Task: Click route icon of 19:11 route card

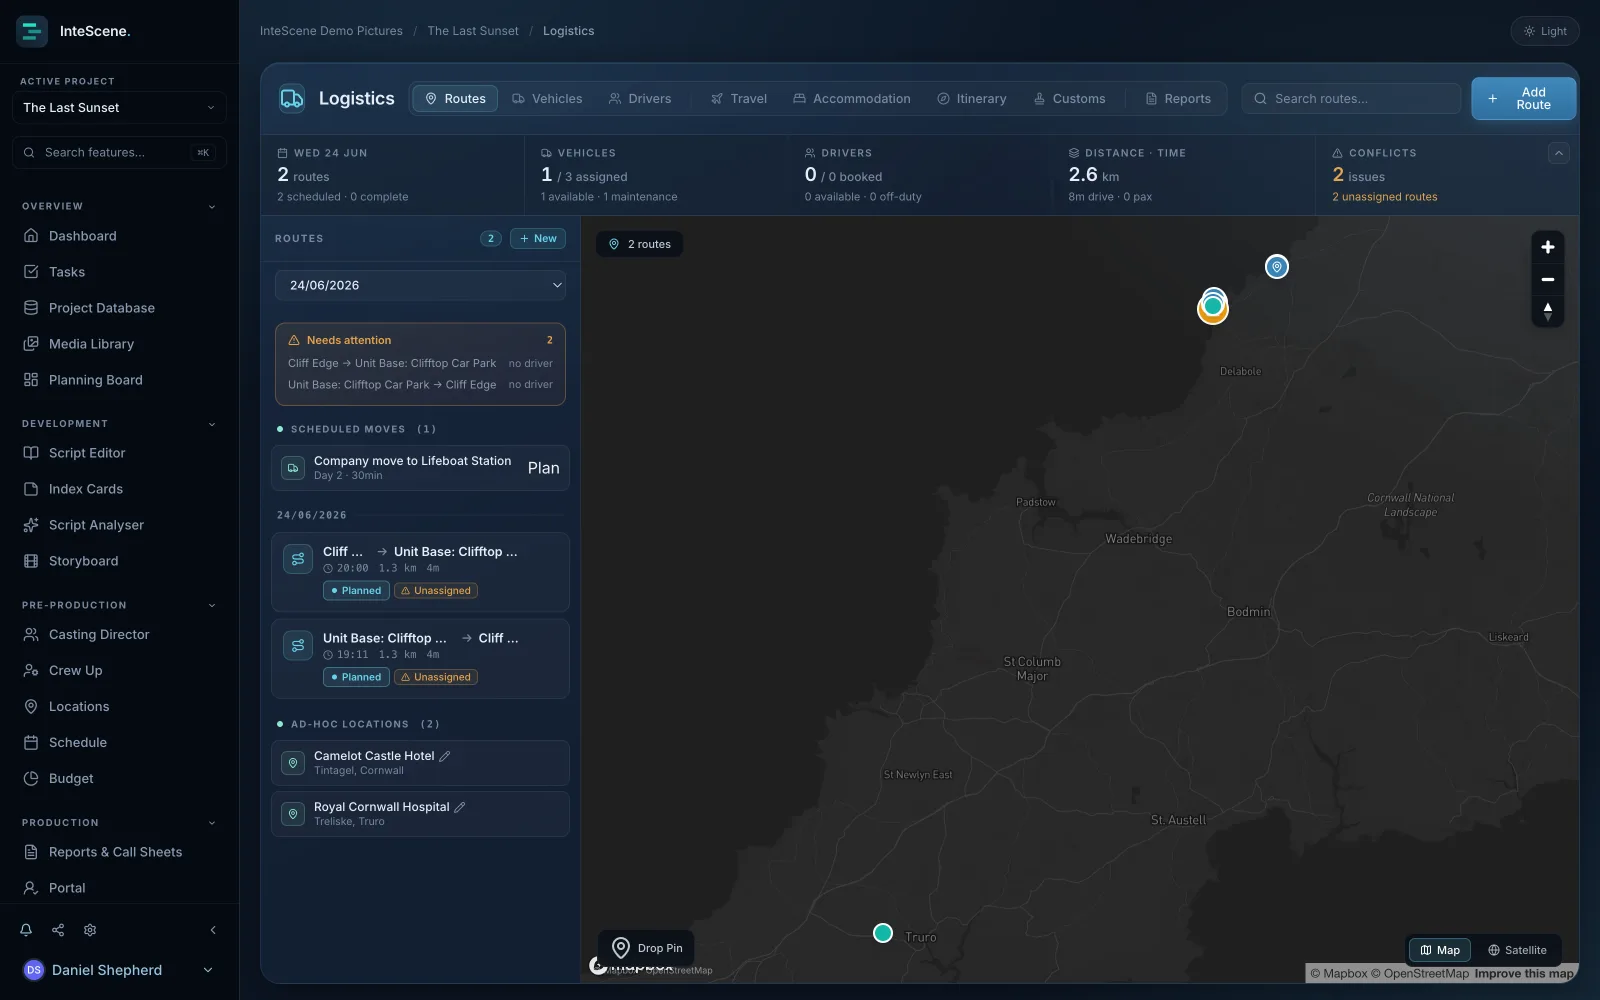Action: pyautogui.click(x=298, y=646)
